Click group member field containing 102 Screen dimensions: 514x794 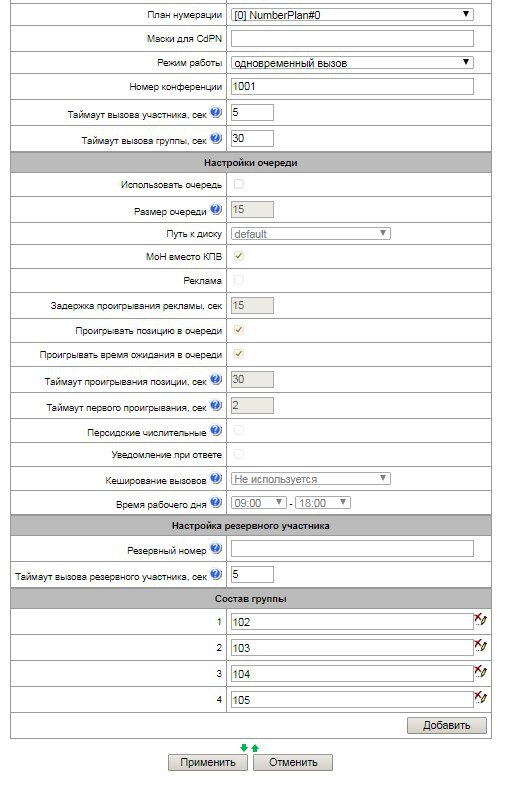click(x=352, y=621)
